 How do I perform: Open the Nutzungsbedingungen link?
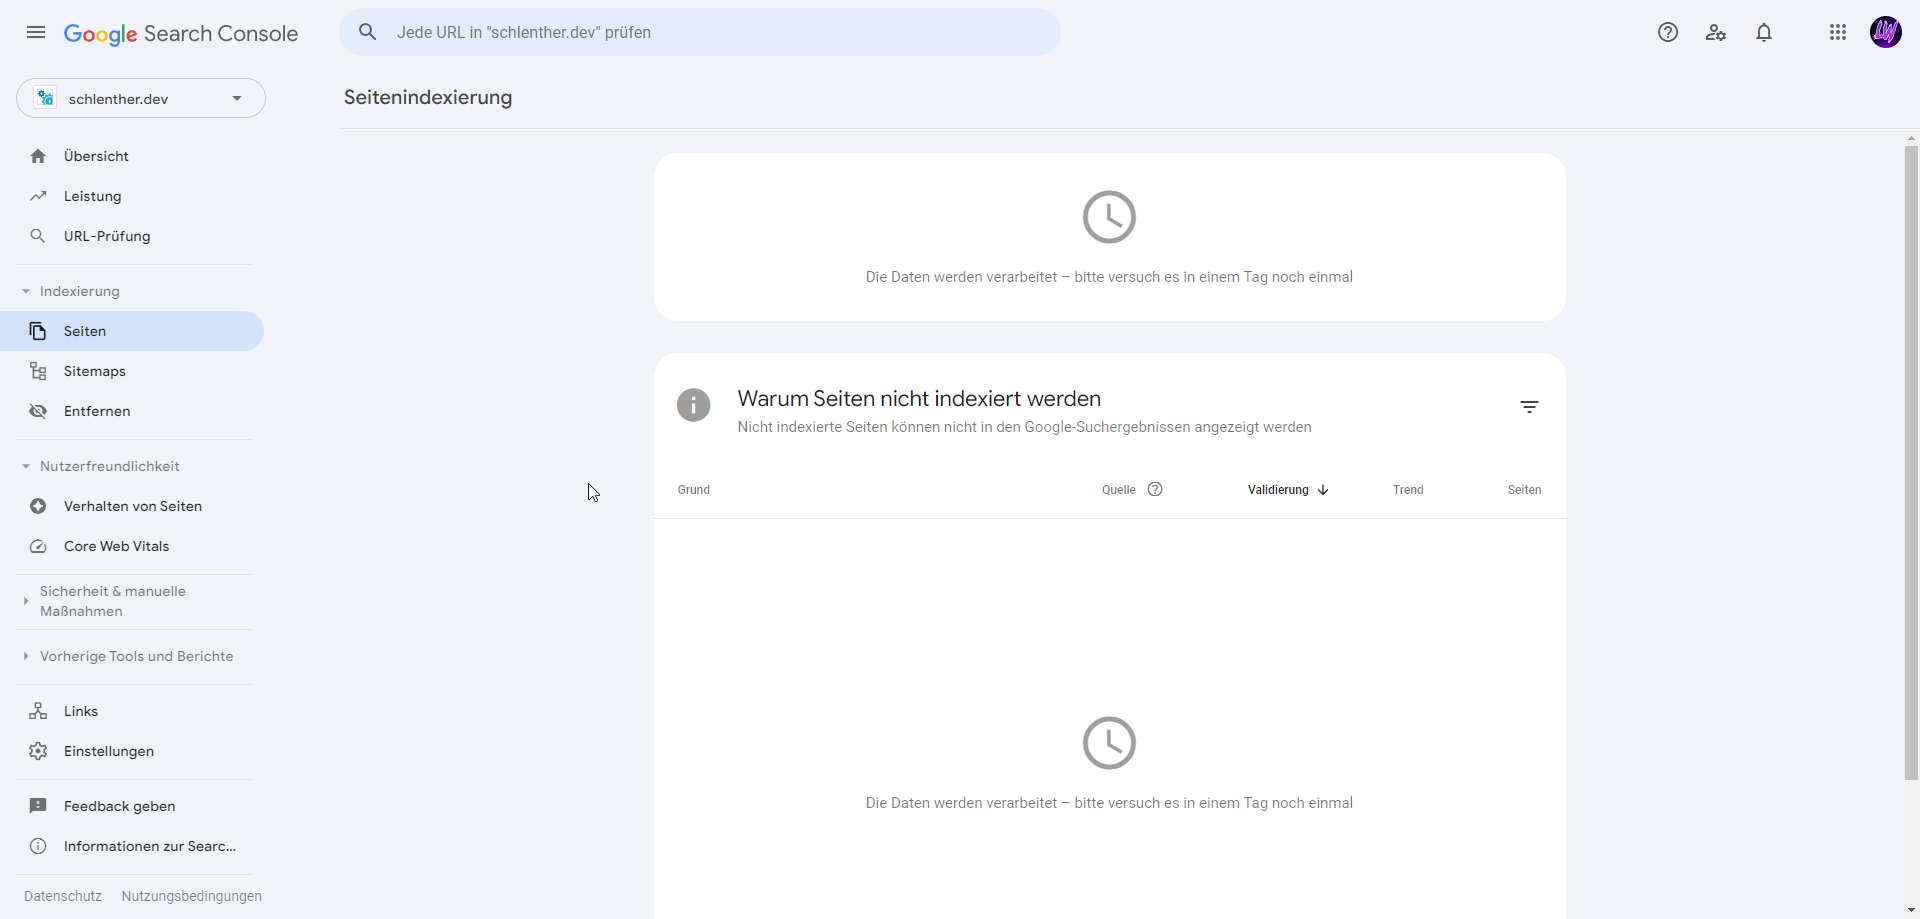[x=191, y=896]
